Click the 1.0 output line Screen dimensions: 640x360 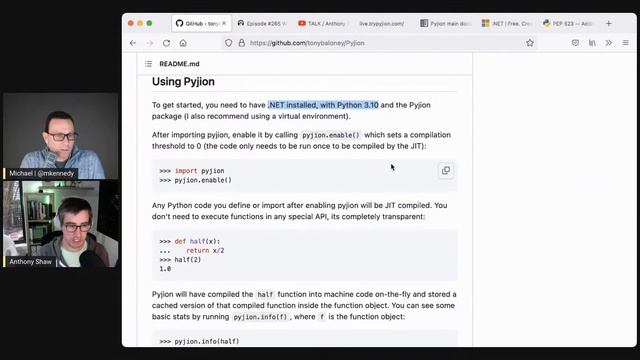point(165,269)
